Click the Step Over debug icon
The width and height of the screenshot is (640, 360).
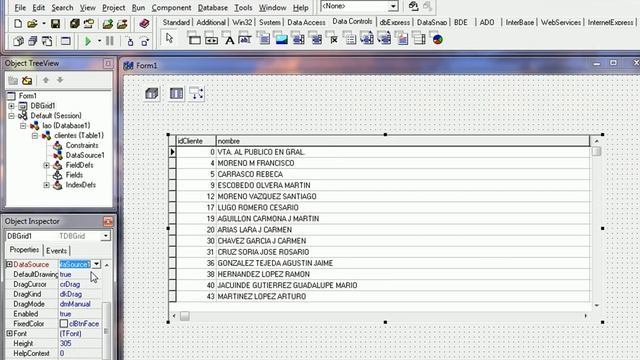click(145, 41)
